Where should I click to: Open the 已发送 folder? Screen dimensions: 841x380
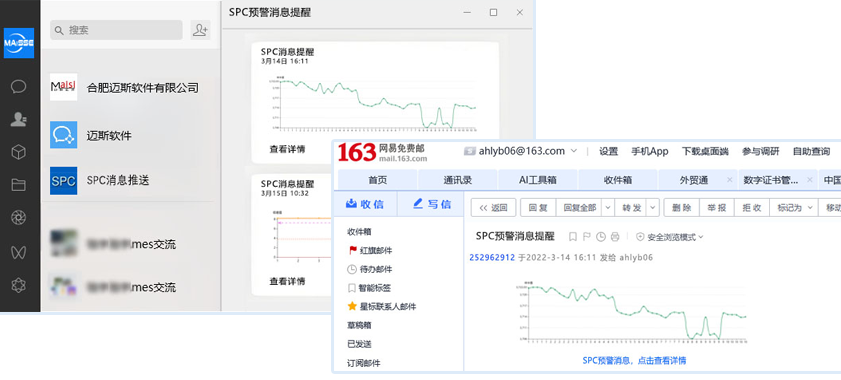(x=359, y=344)
